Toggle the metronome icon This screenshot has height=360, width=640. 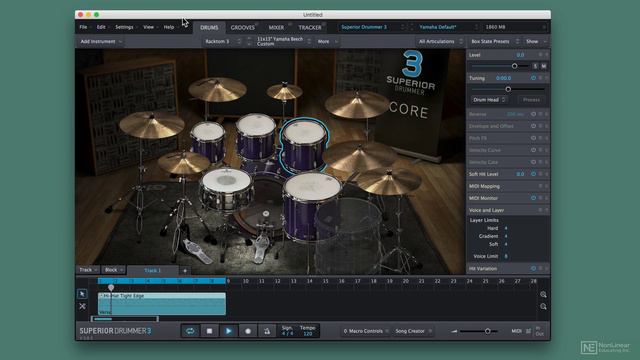point(267,331)
